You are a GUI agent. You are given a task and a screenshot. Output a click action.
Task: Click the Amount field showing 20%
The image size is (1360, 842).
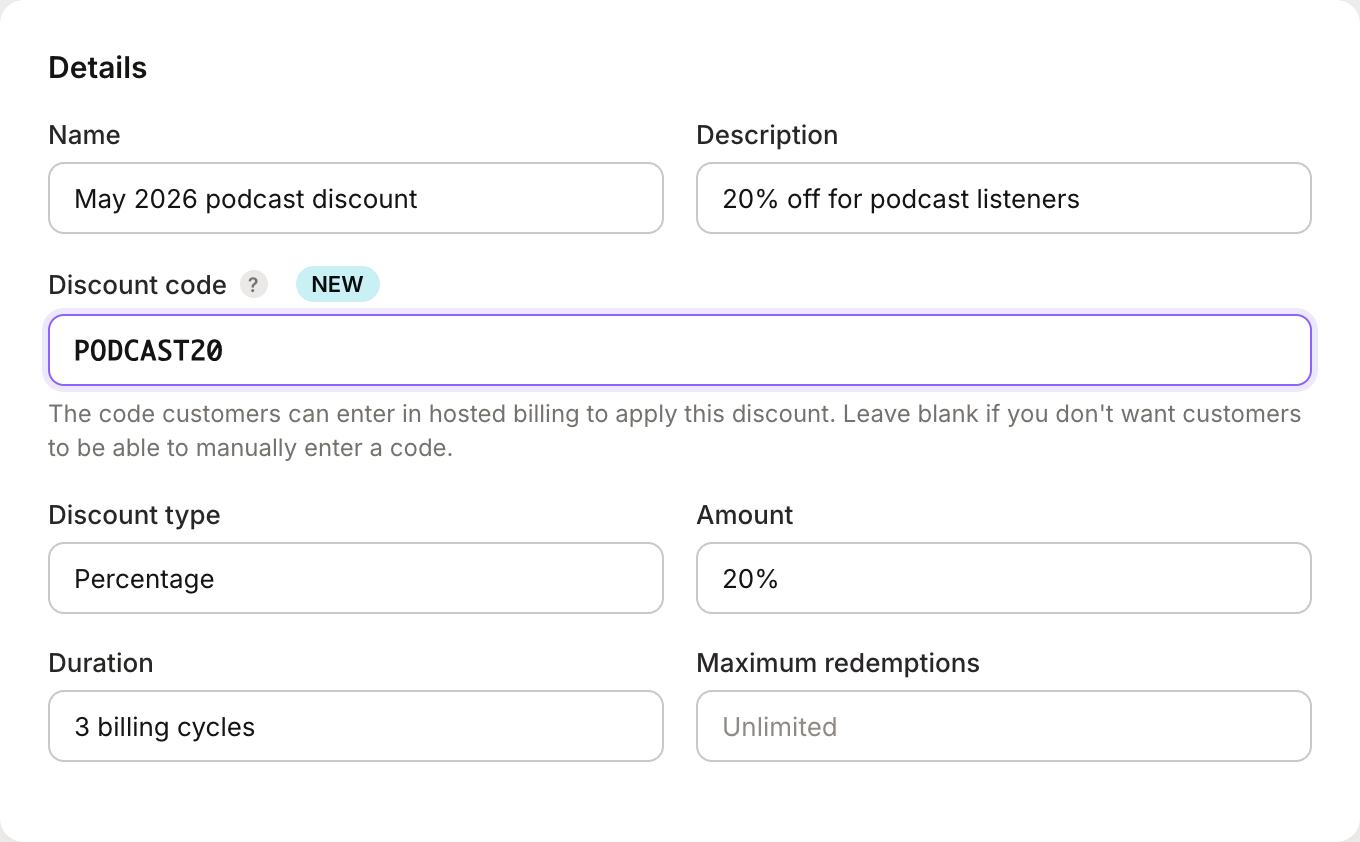pos(1003,578)
